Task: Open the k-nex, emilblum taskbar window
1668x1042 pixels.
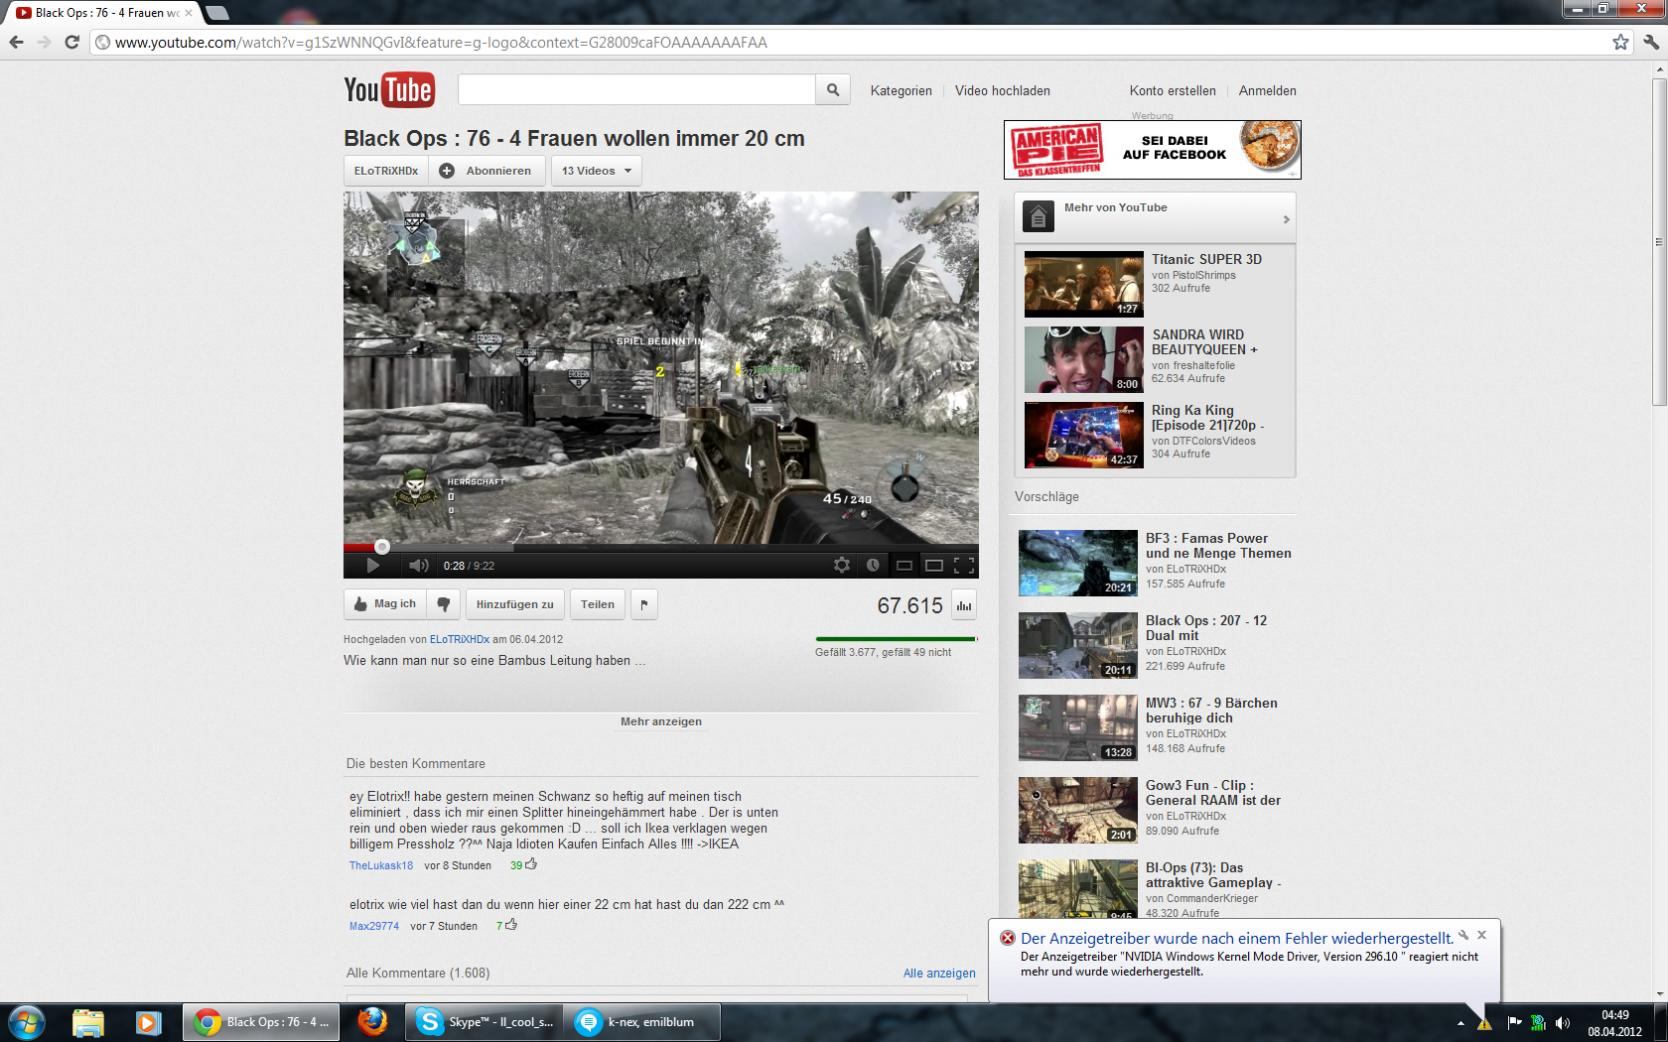Action: point(643,1022)
